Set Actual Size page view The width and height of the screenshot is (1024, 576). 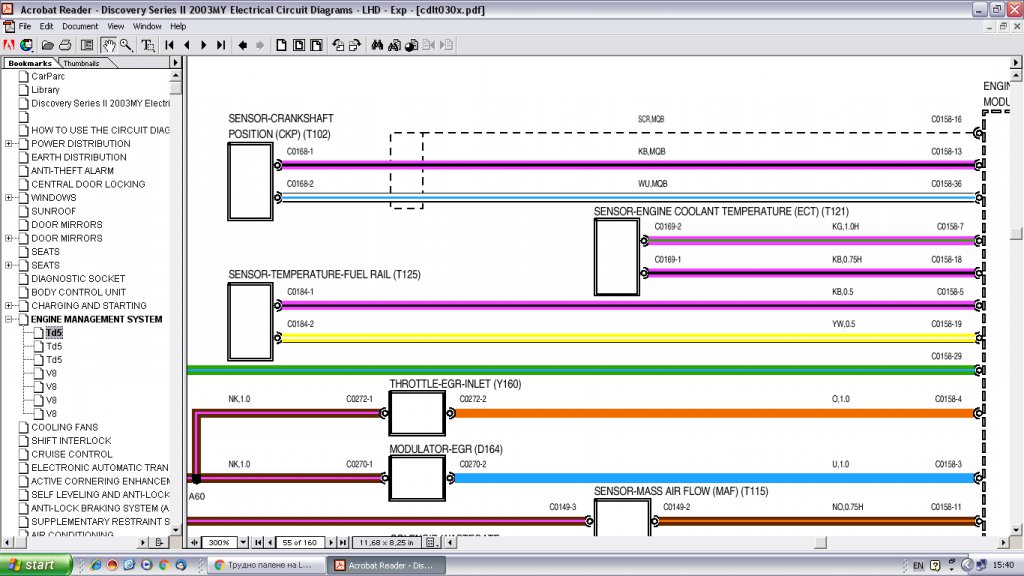(281, 45)
